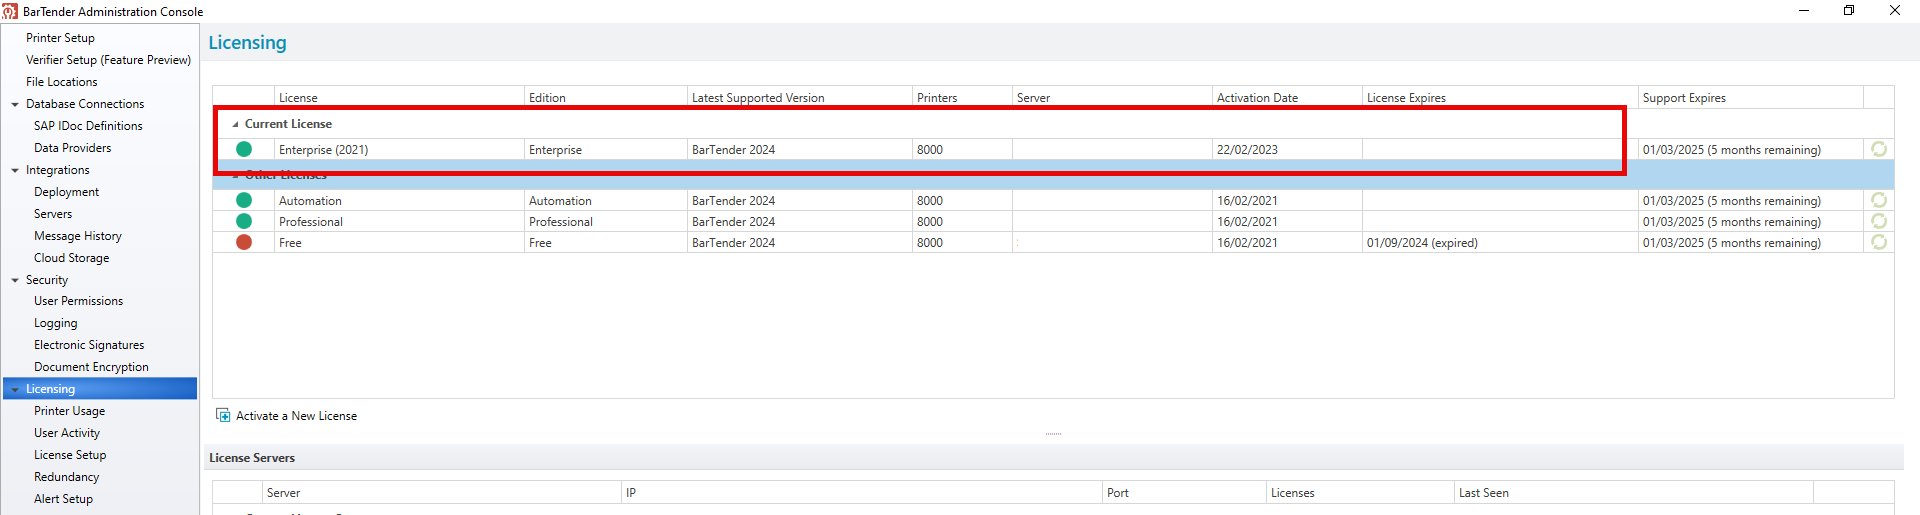Sort by License Expires column header
This screenshot has width=1920, height=515.
pos(1500,98)
